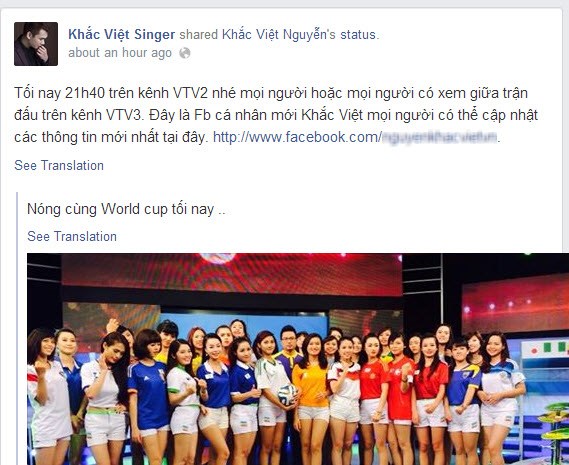Click See Translation under the shared status
Image resolution: width=569 pixels, height=465 pixels.
coord(72,236)
